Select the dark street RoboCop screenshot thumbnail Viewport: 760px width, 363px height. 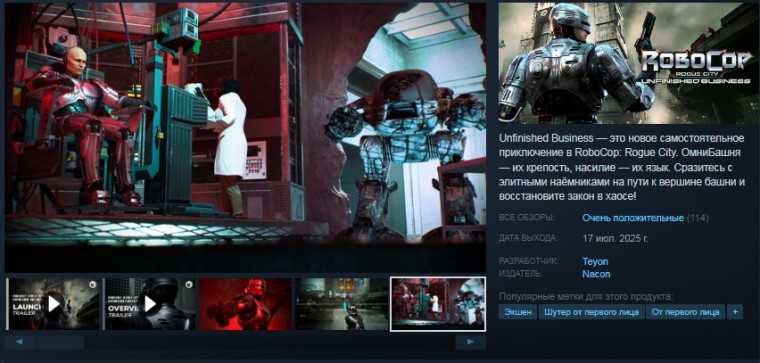pos(342,304)
